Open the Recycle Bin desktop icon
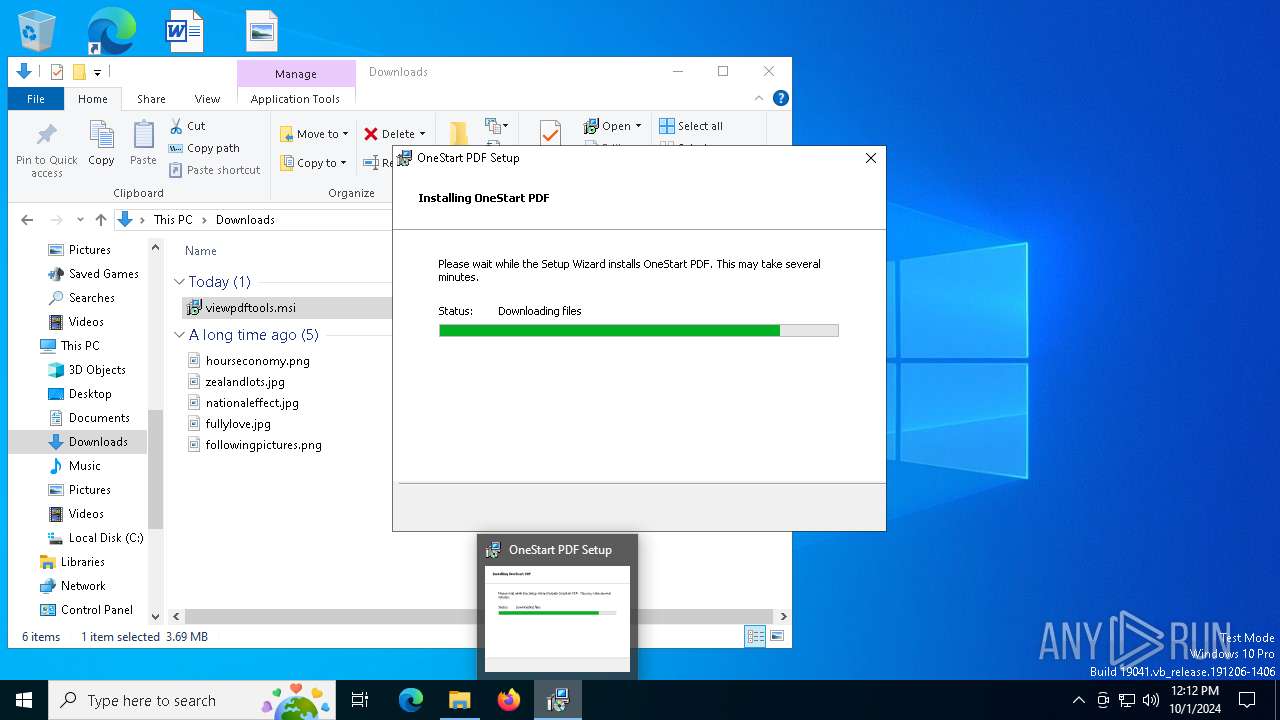1280x720 pixels. click(36, 31)
